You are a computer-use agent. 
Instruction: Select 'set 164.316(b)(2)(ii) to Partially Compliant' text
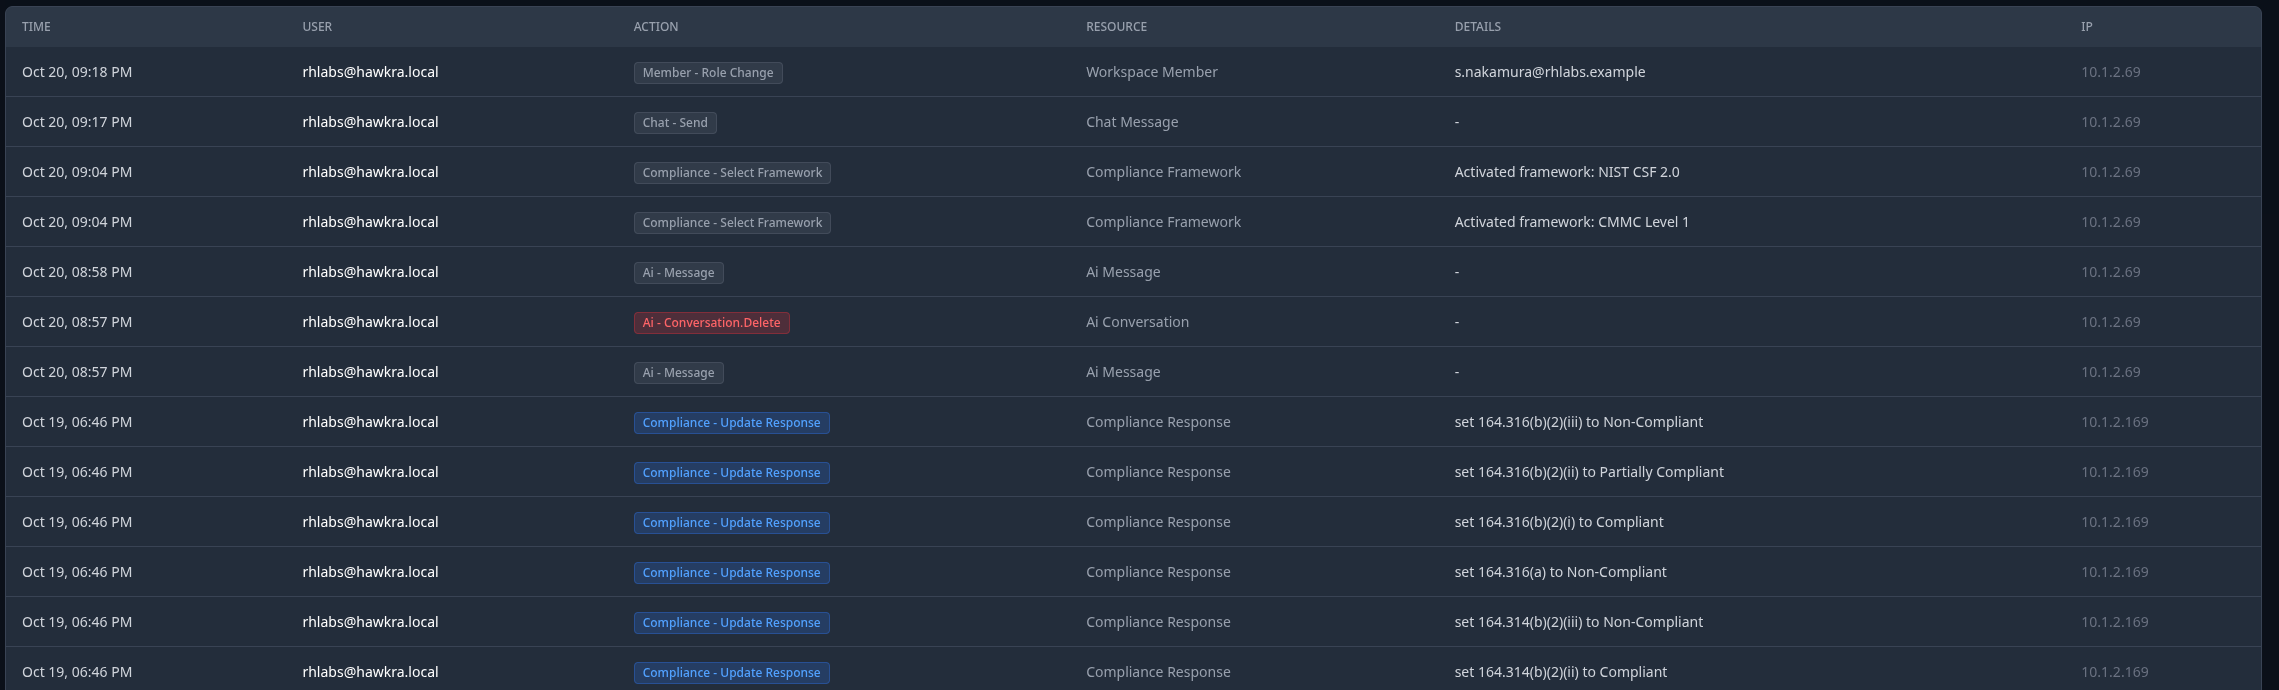pos(1589,472)
